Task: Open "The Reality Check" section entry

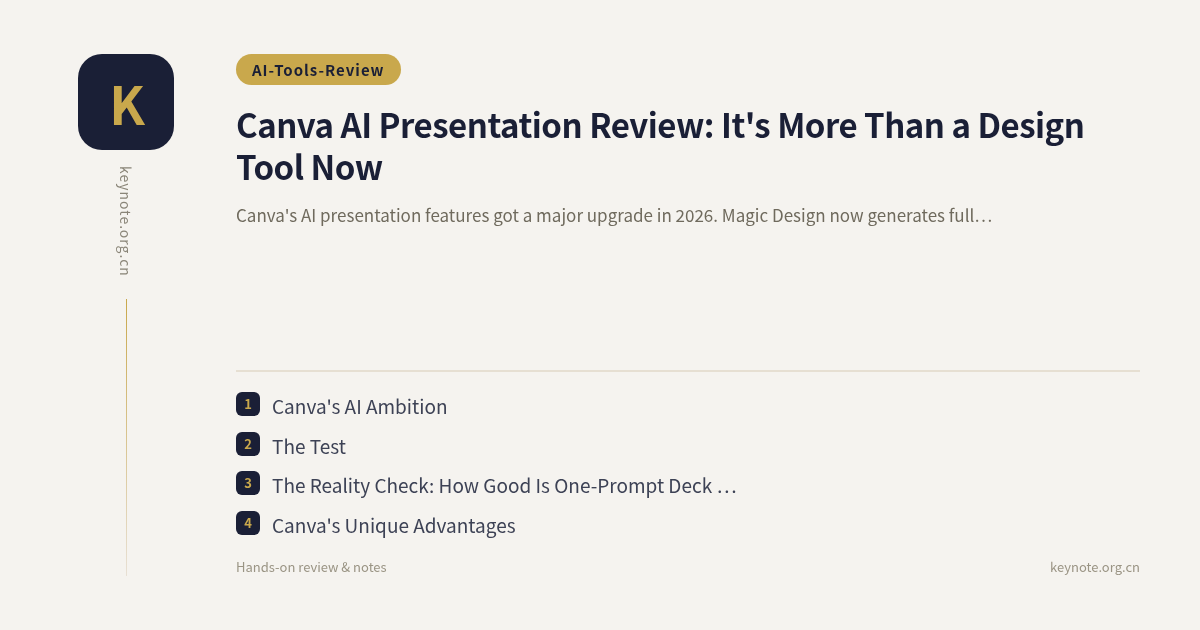Action: [504, 486]
